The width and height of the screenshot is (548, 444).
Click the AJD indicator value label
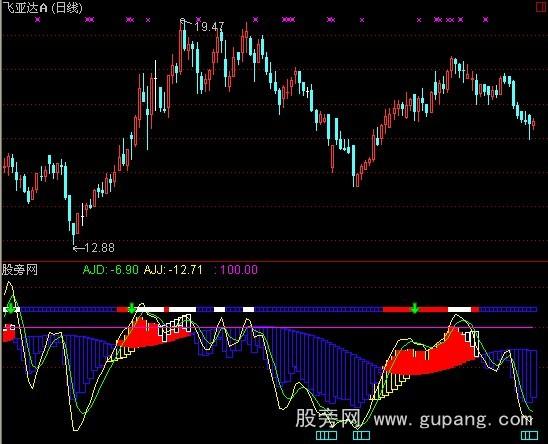(110, 270)
